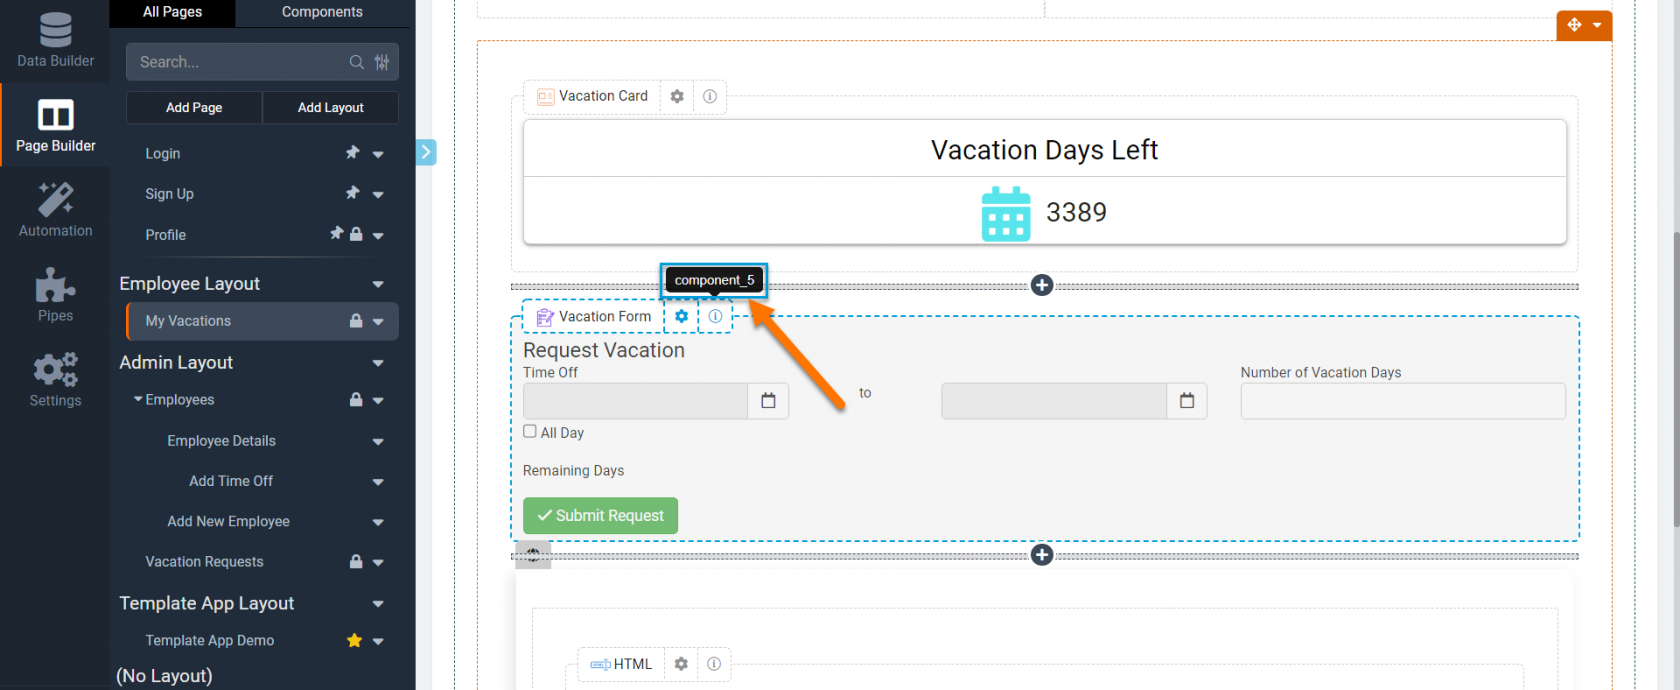Viewport: 1680px width, 690px height.
Task: Open Vacation Form gear settings
Action: (x=681, y=316)
